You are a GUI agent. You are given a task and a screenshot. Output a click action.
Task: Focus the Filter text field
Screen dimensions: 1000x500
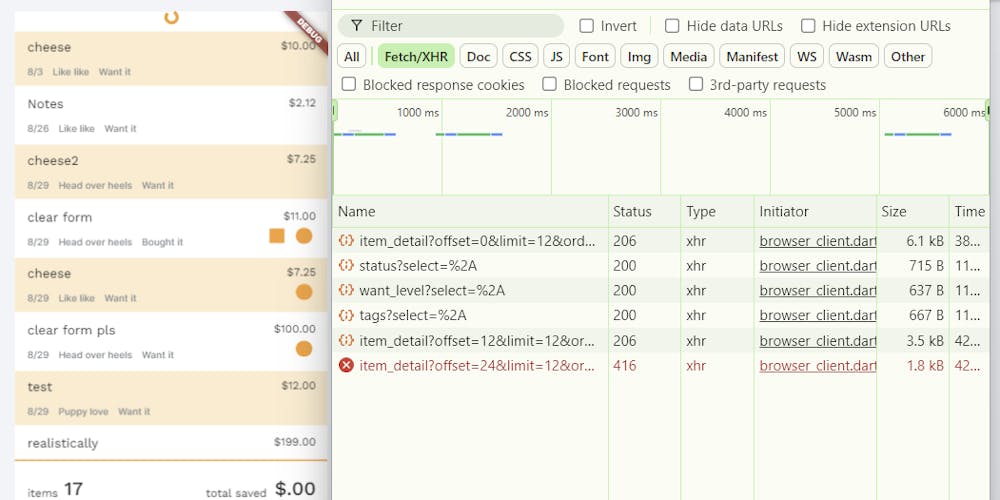click(460, 26)
